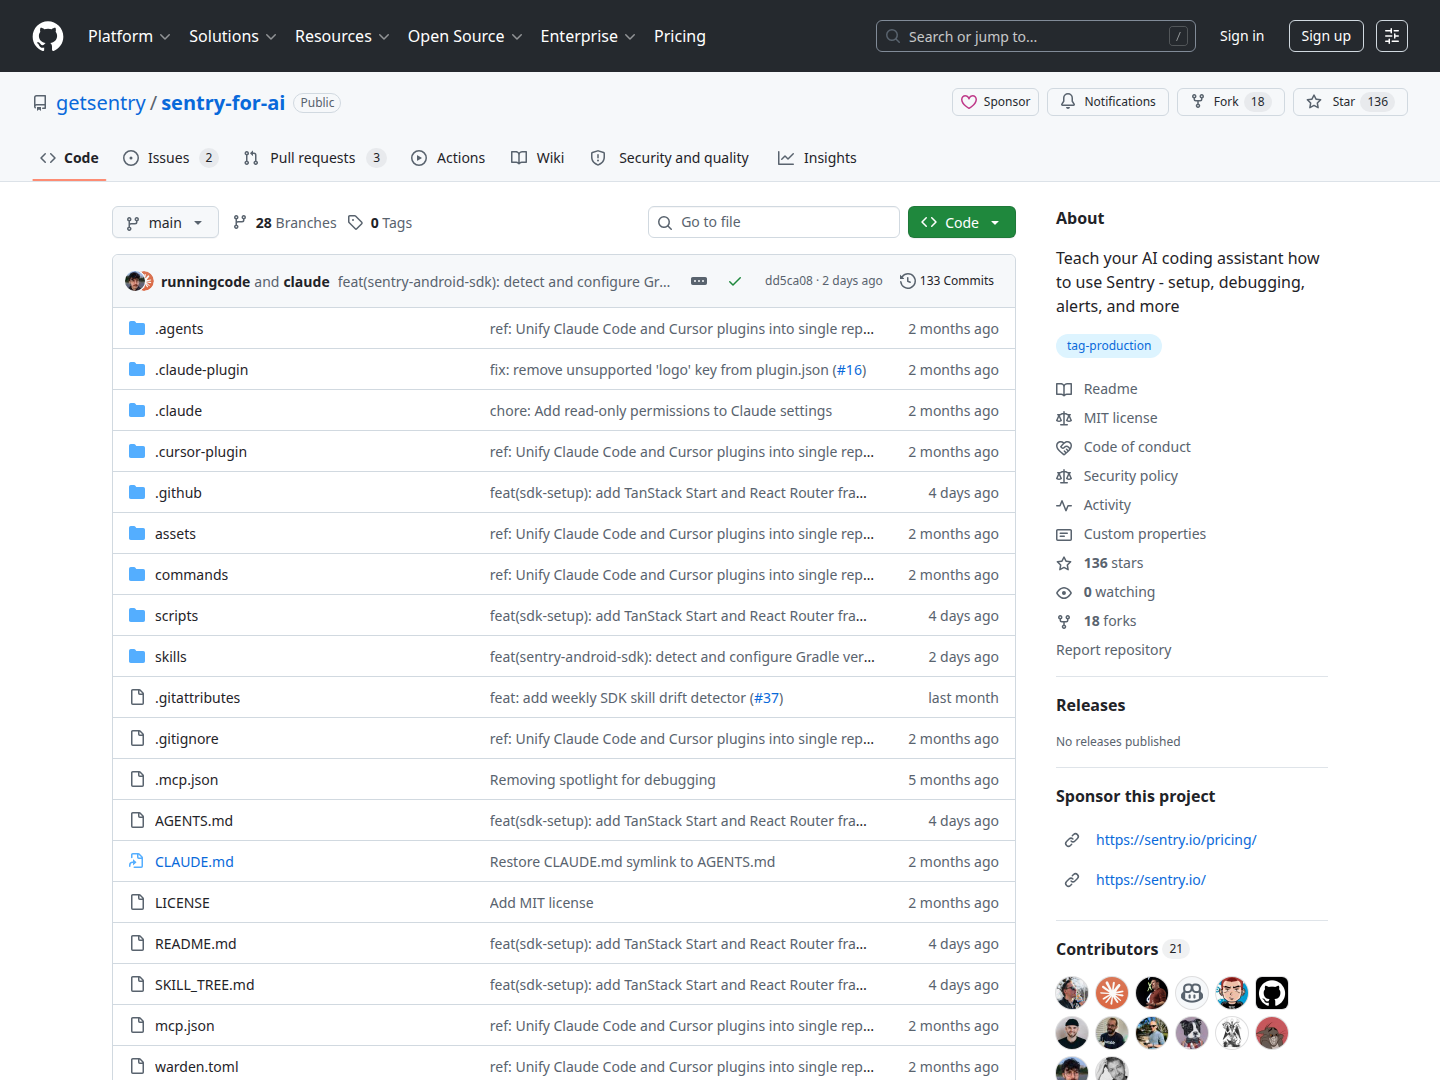Click the commit history clock icon
This screenshot has width=1440, height=1080.
908,281
